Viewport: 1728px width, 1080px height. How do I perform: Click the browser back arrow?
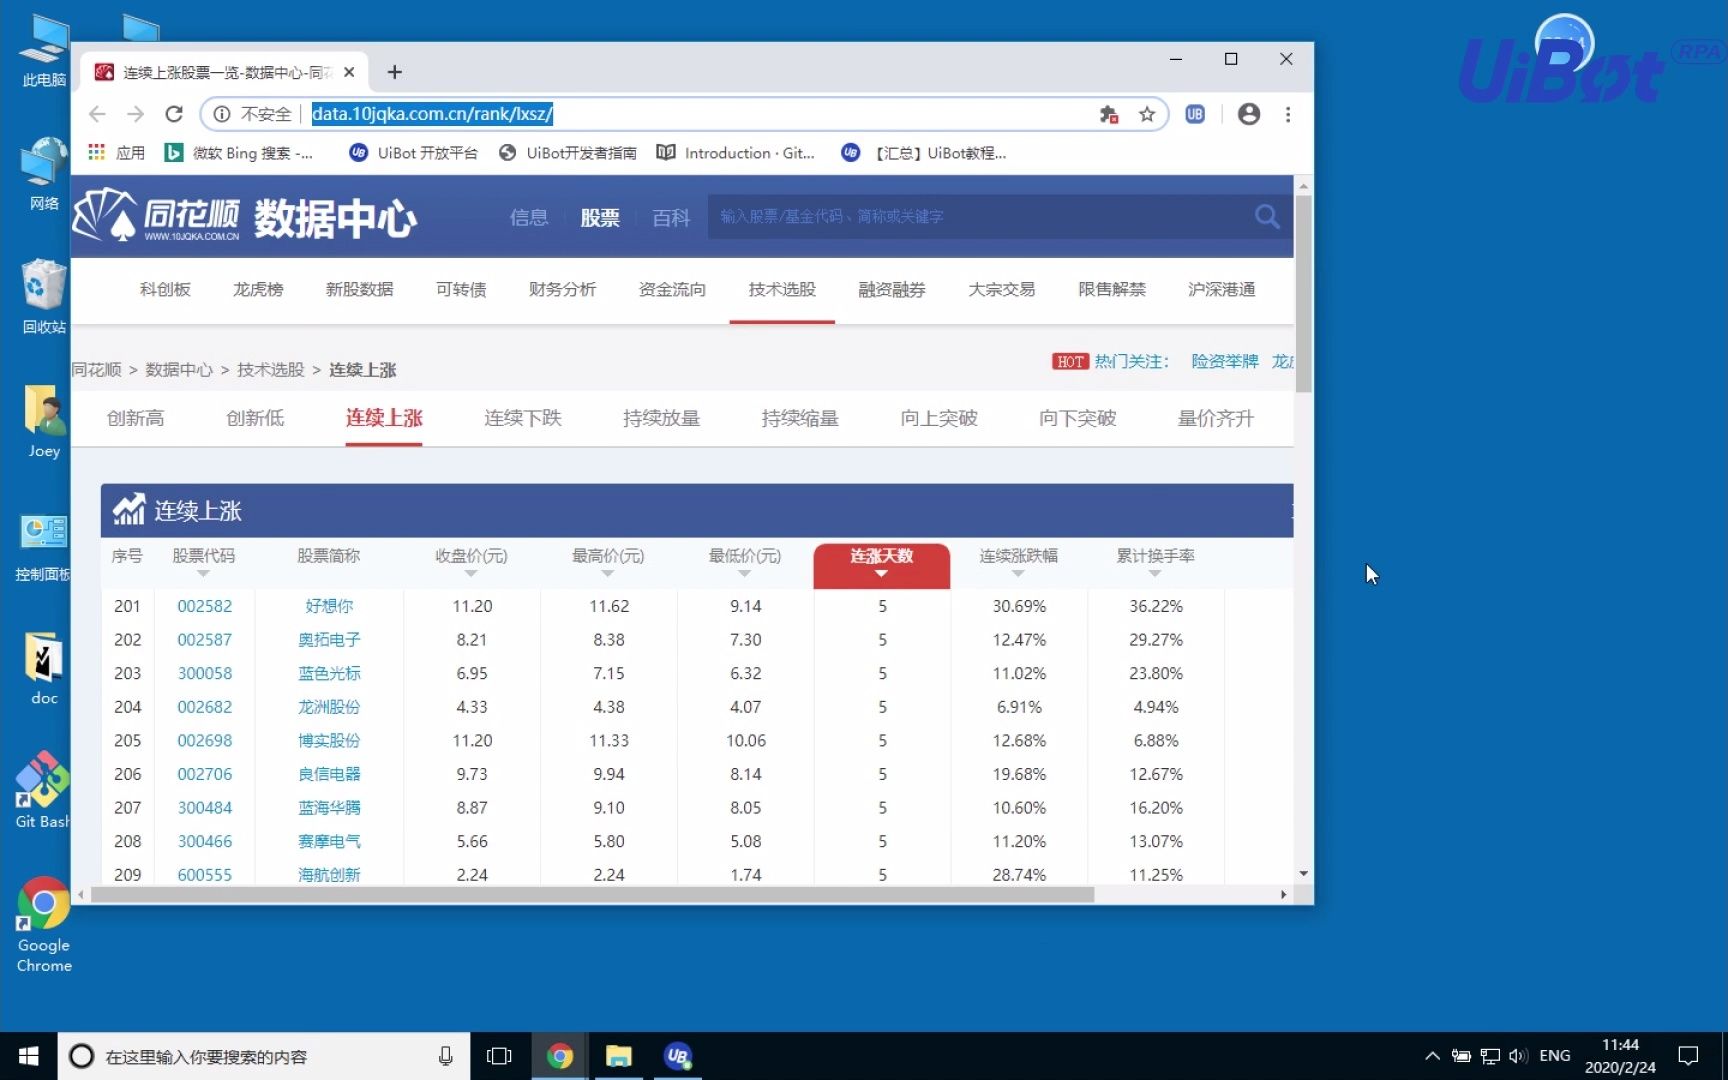point(96,114)
